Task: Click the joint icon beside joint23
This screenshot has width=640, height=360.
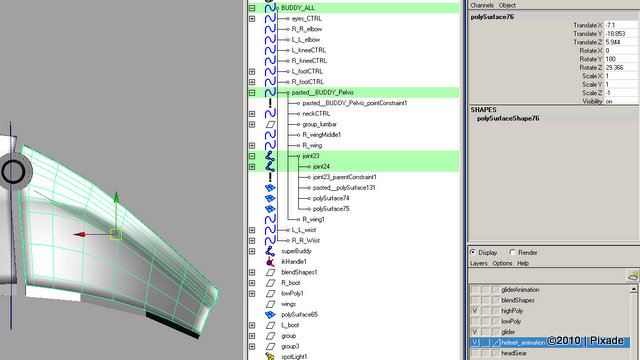Action: coord(270,156)
